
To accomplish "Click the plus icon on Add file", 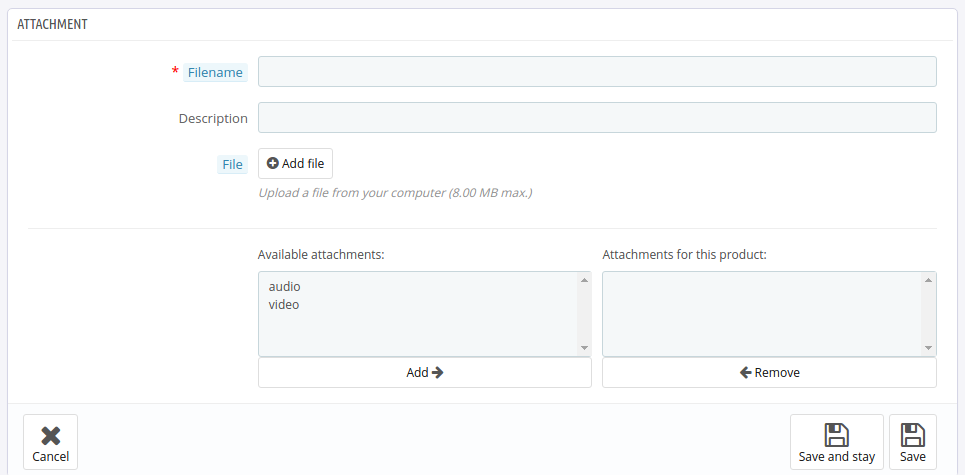I will [x=273, y=163].
